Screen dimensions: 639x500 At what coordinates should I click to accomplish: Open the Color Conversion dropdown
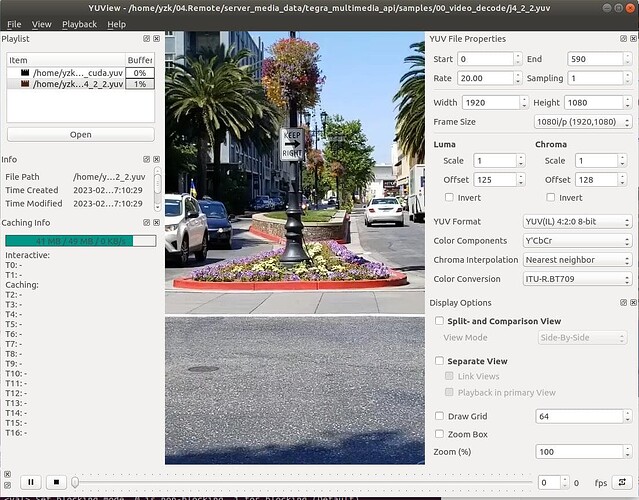pyautogui.click(x=577, y=279)
